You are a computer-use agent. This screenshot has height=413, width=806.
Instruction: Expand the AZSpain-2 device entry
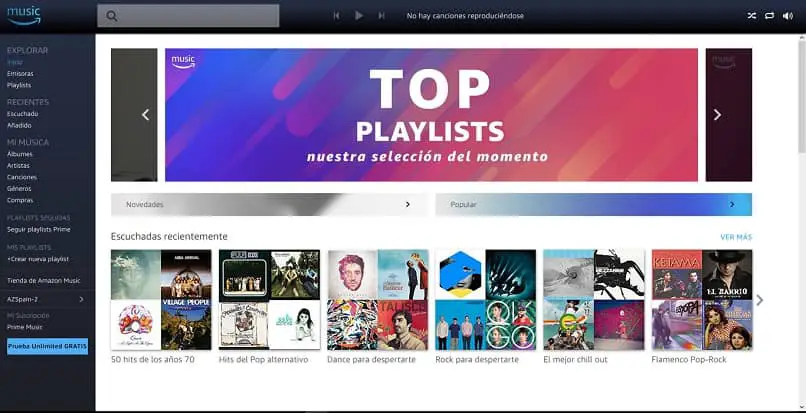pyautogui.click(x=46, y=299)
